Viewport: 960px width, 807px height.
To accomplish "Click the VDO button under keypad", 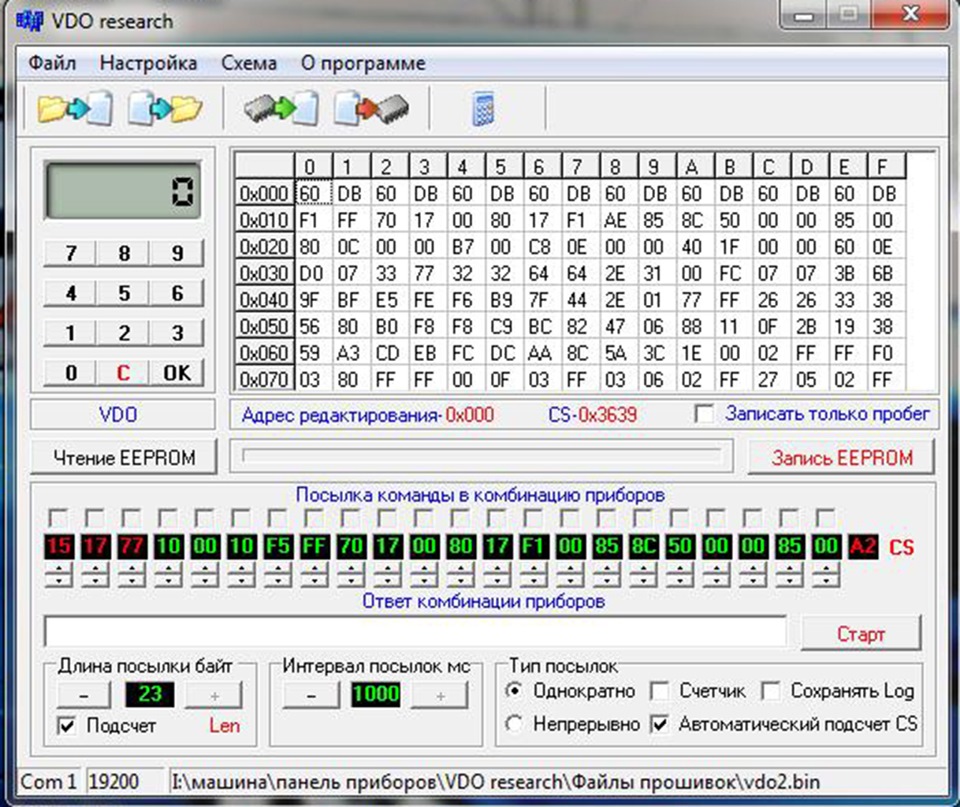I will [x=123, y=415].
